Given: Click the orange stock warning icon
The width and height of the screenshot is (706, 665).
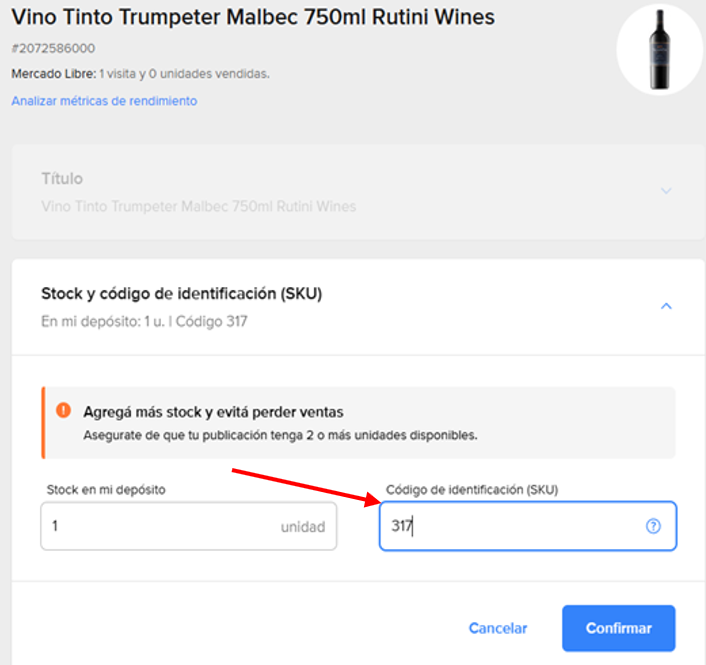Looking at the screenshot, I should 63,410.
